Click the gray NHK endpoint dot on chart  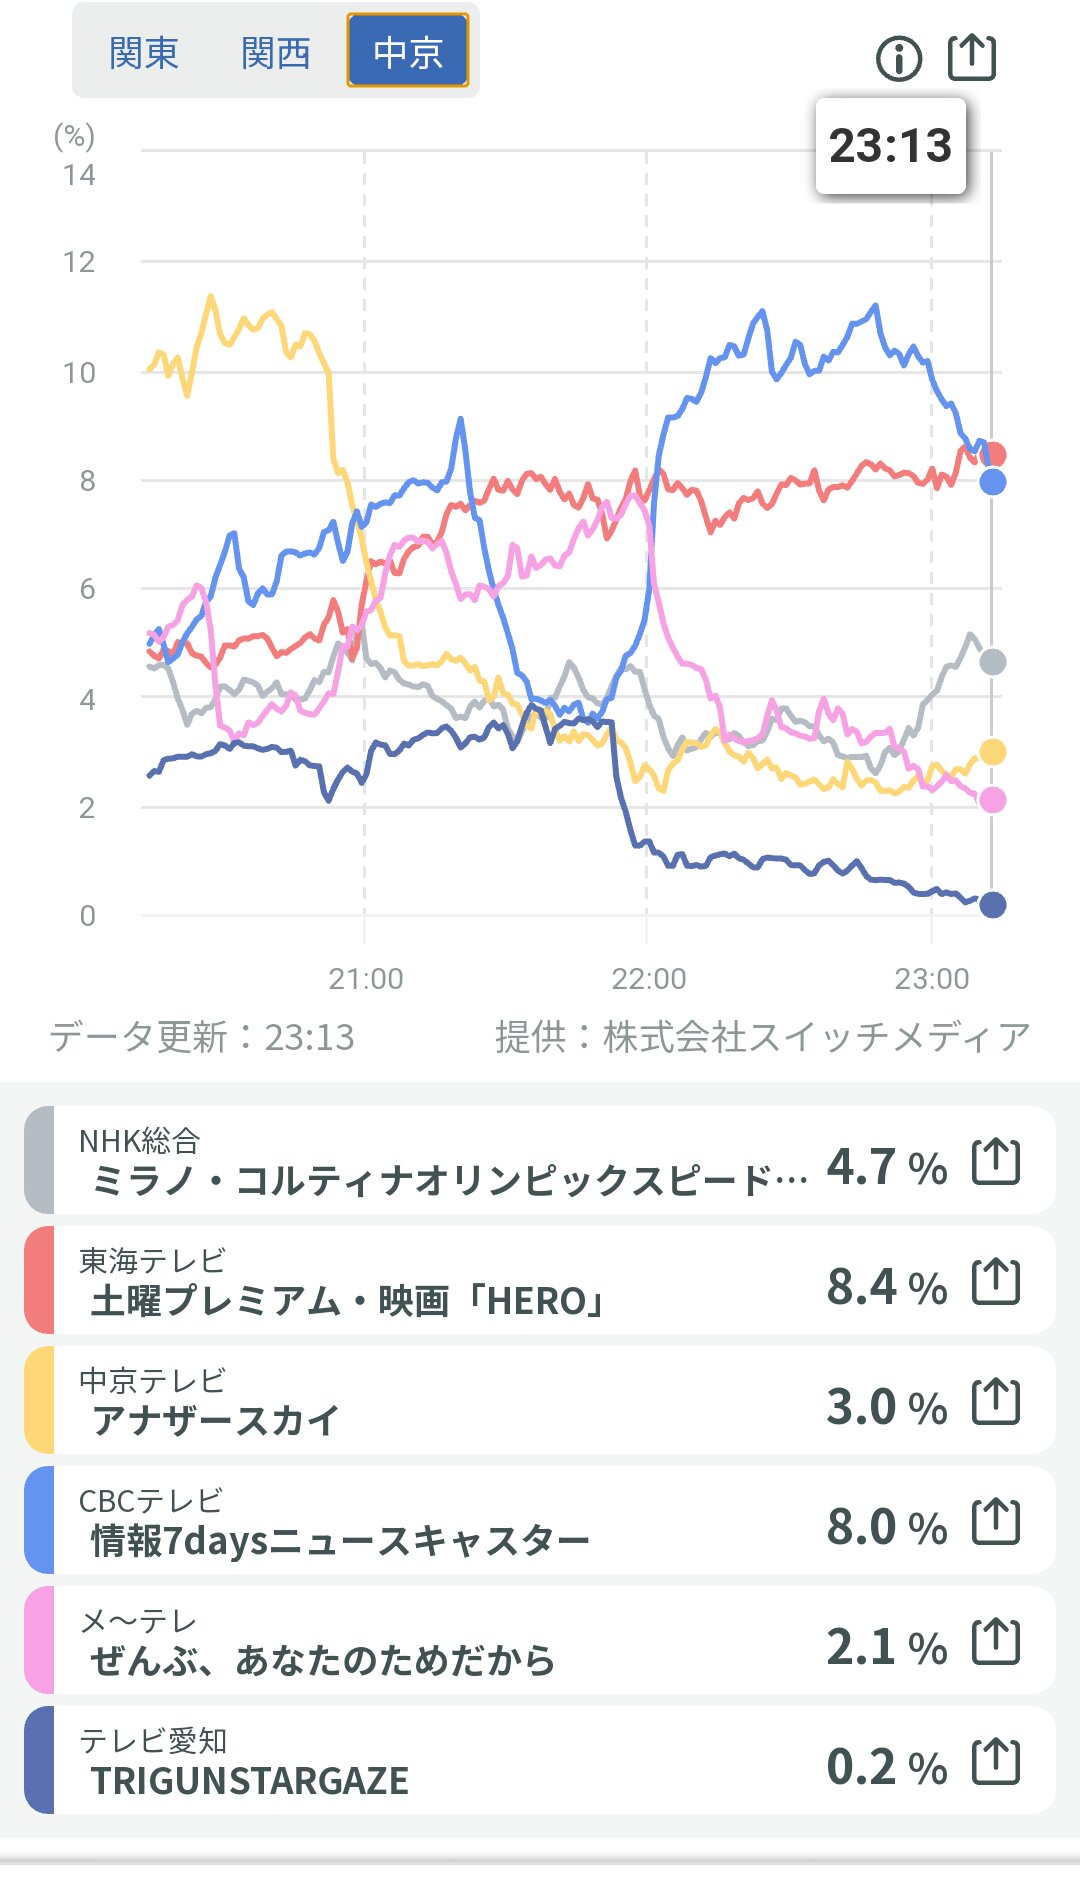[992, 661]
